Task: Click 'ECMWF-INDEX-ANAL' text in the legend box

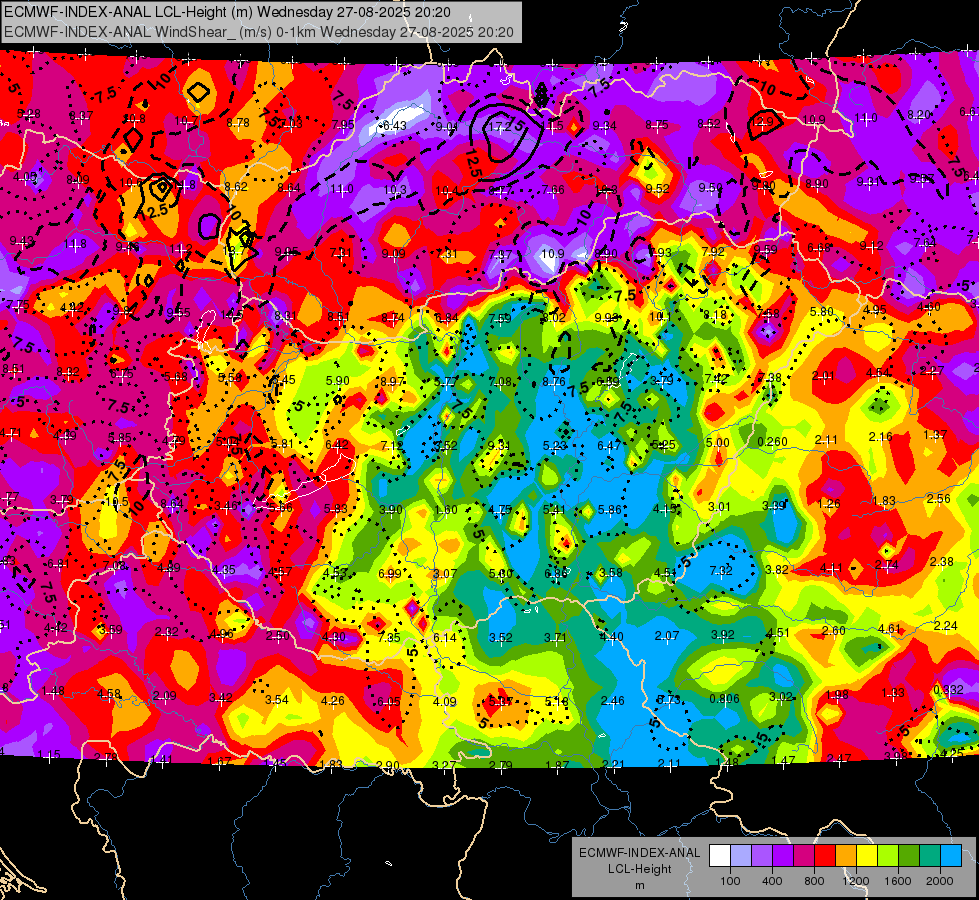Action: (x=639, y=853)
